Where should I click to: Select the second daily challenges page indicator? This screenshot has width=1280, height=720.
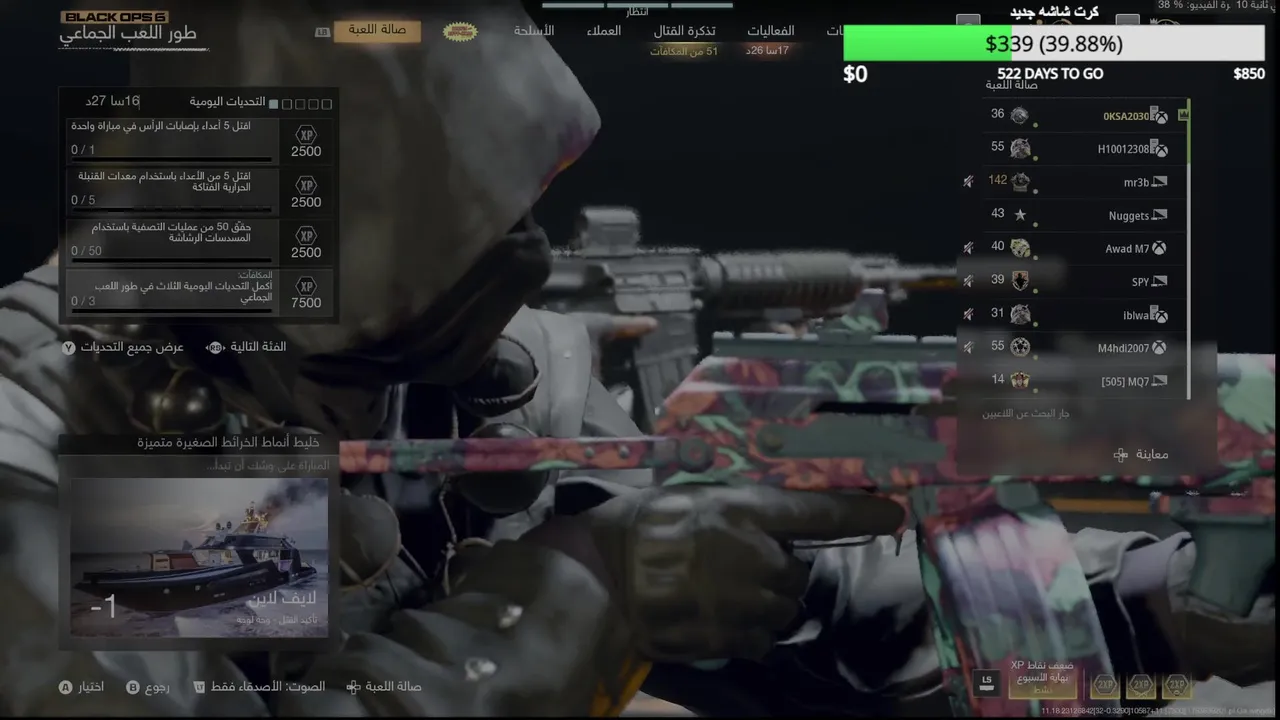[288, 104]
